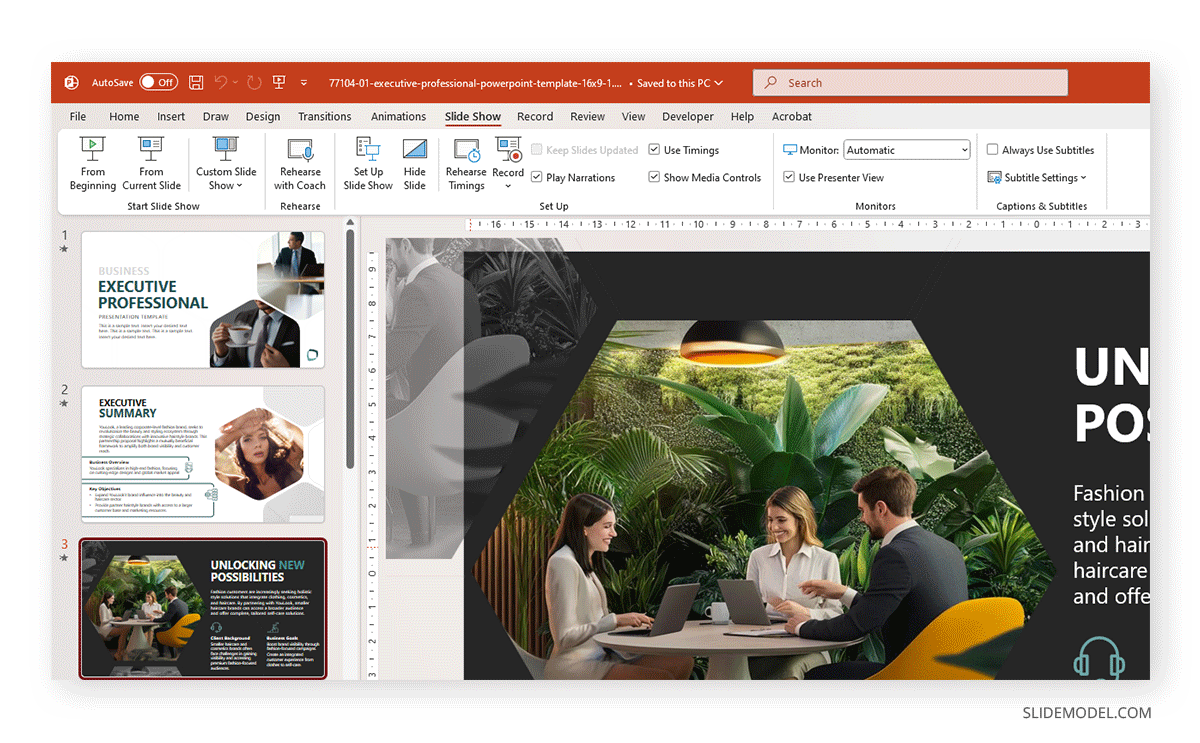The image size is (1200, 743).
Task: Turn AutoSave on
Action: point(159,82)
